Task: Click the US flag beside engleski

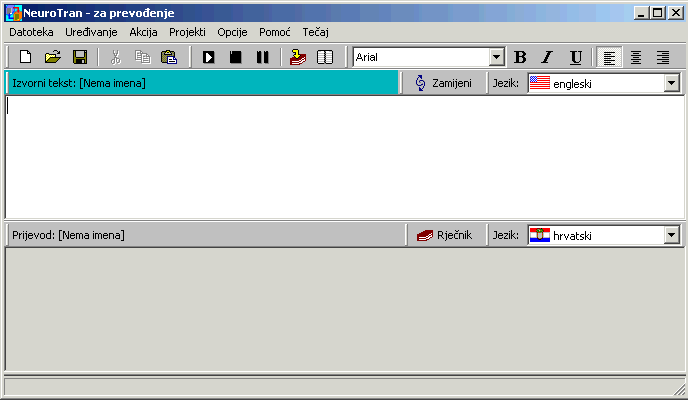Action: [540, 82]
